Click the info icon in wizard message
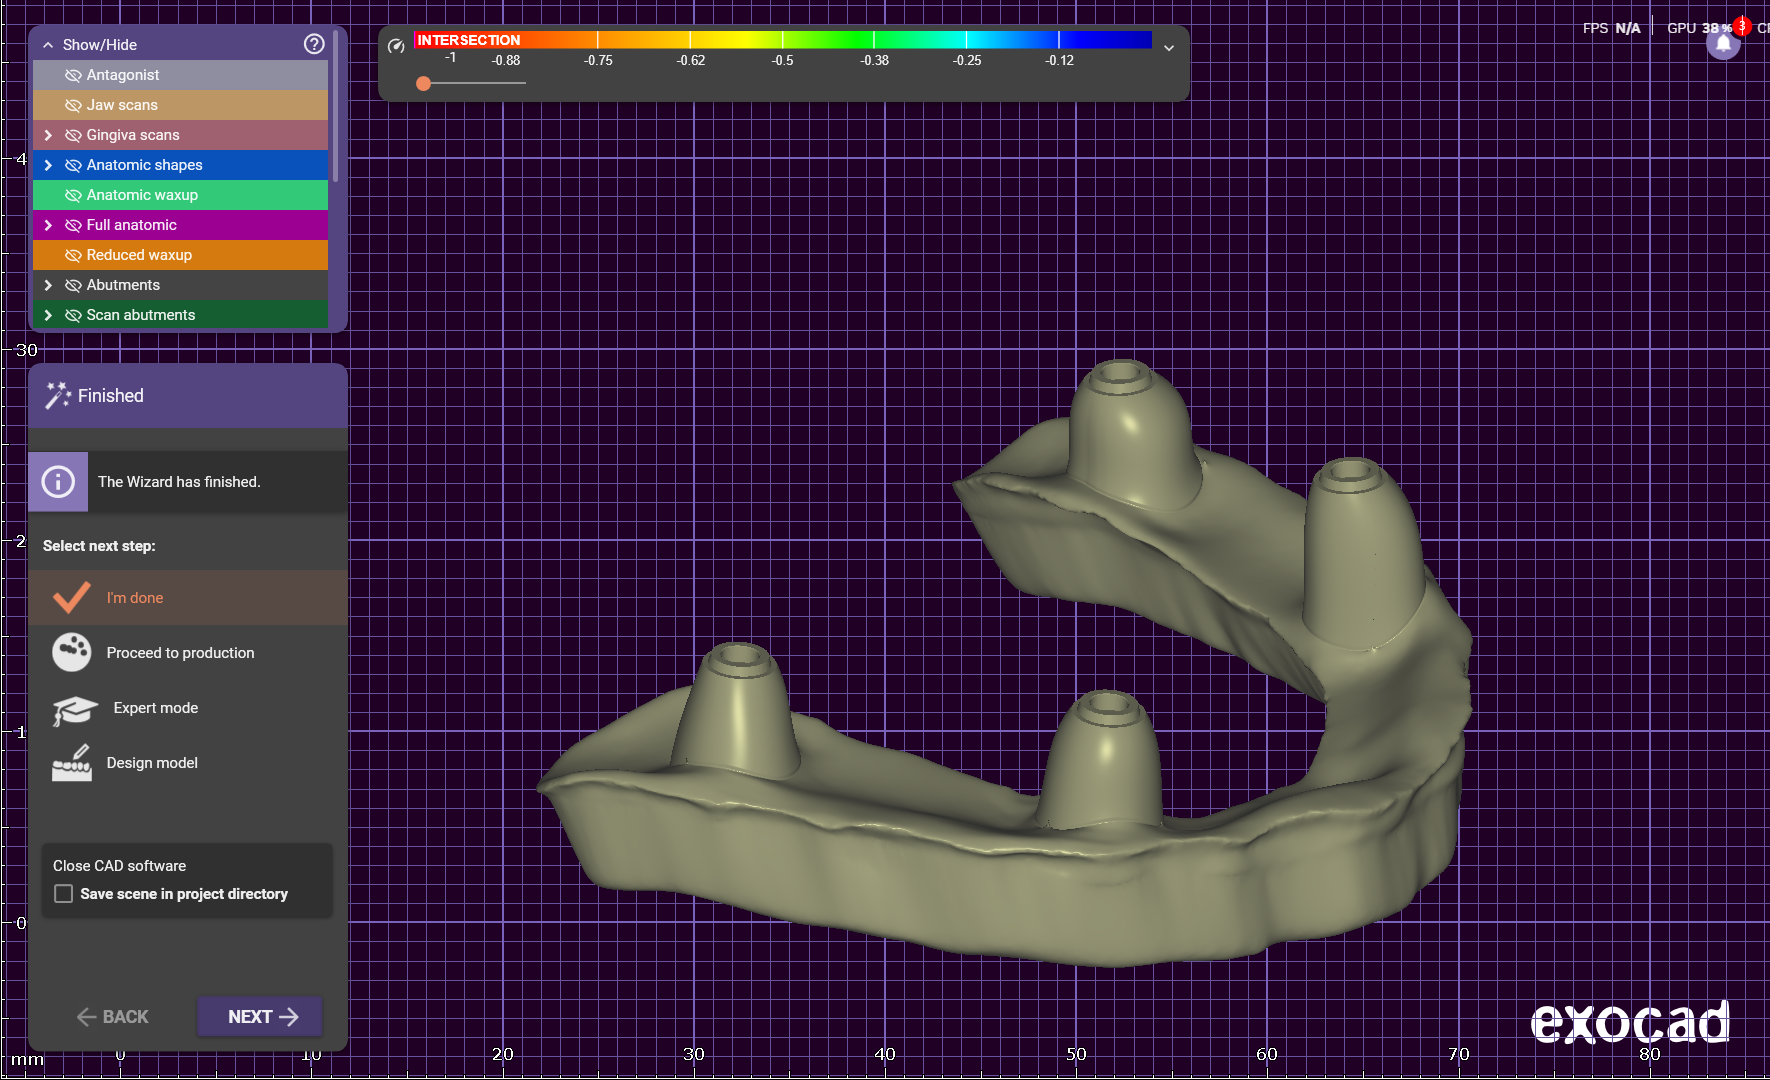The height and width of the screenshot is (1080, 1770). (58, 482)
